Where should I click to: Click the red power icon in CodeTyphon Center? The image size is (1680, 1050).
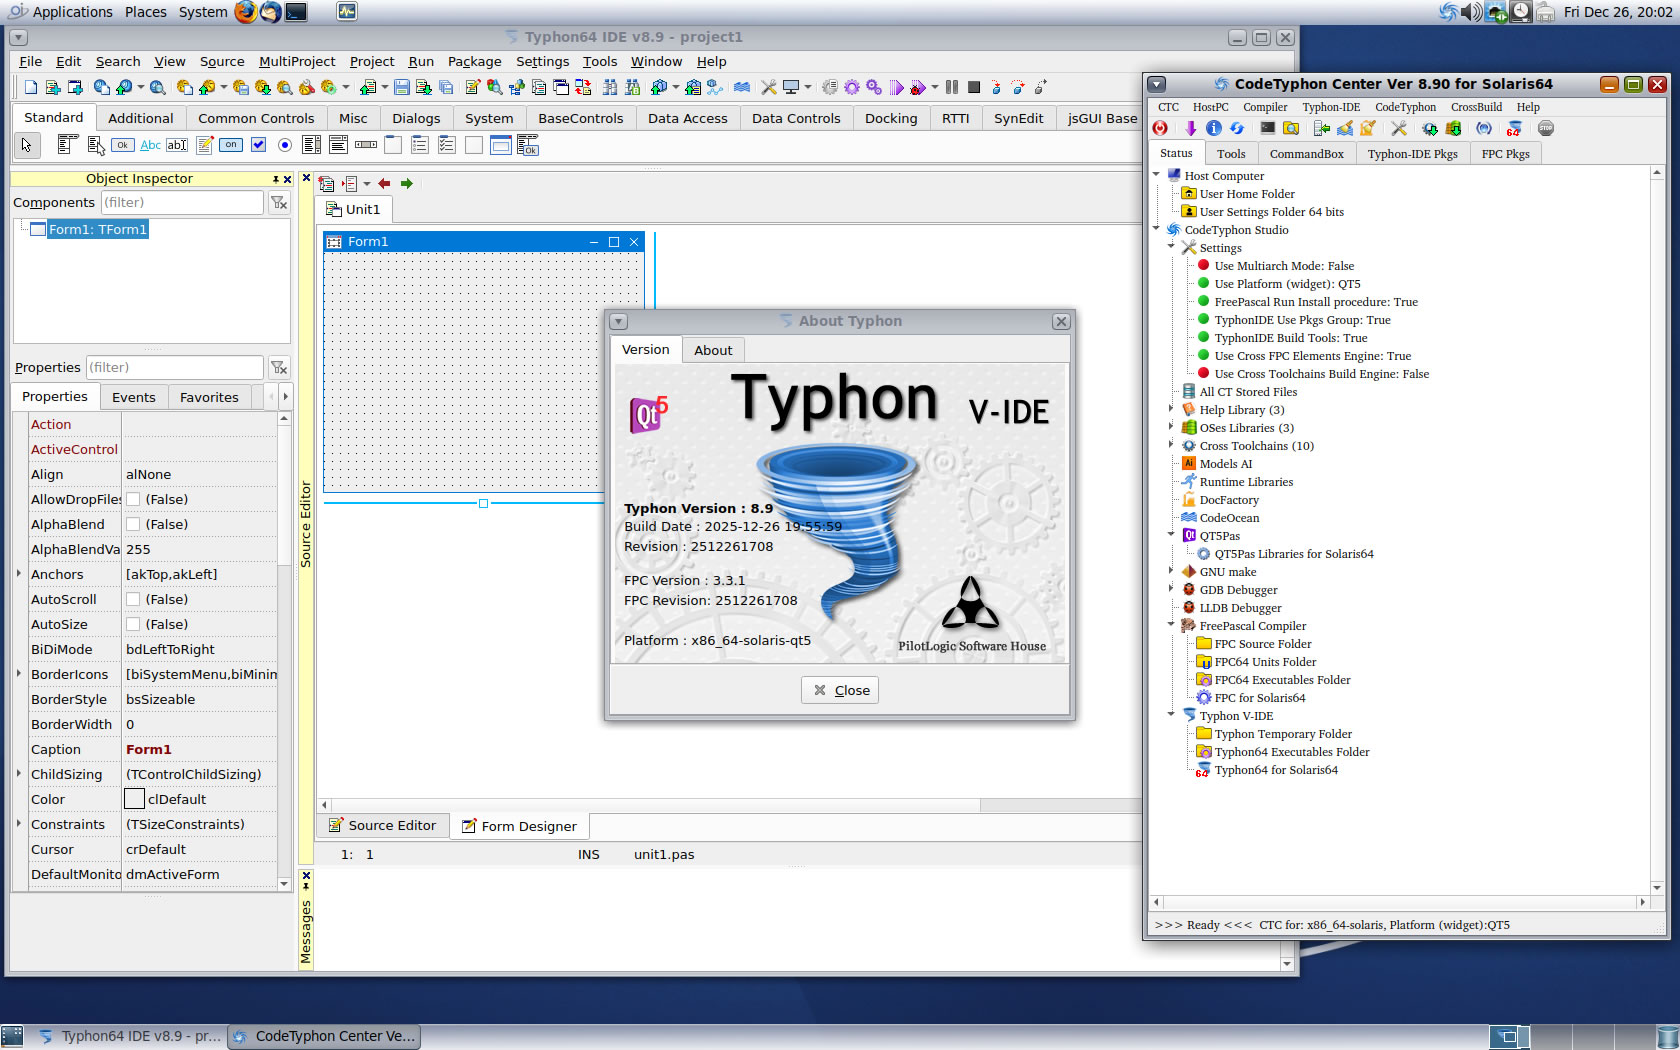click(1160, 129)
